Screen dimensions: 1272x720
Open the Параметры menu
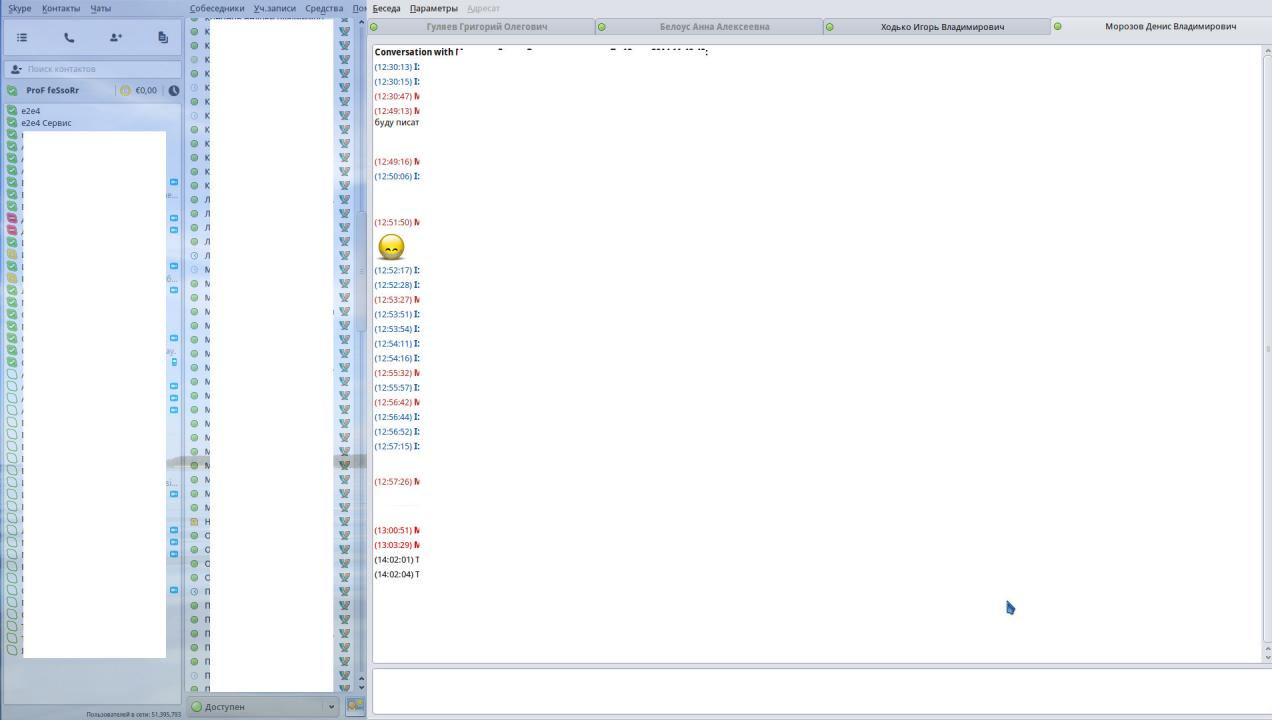434,8
